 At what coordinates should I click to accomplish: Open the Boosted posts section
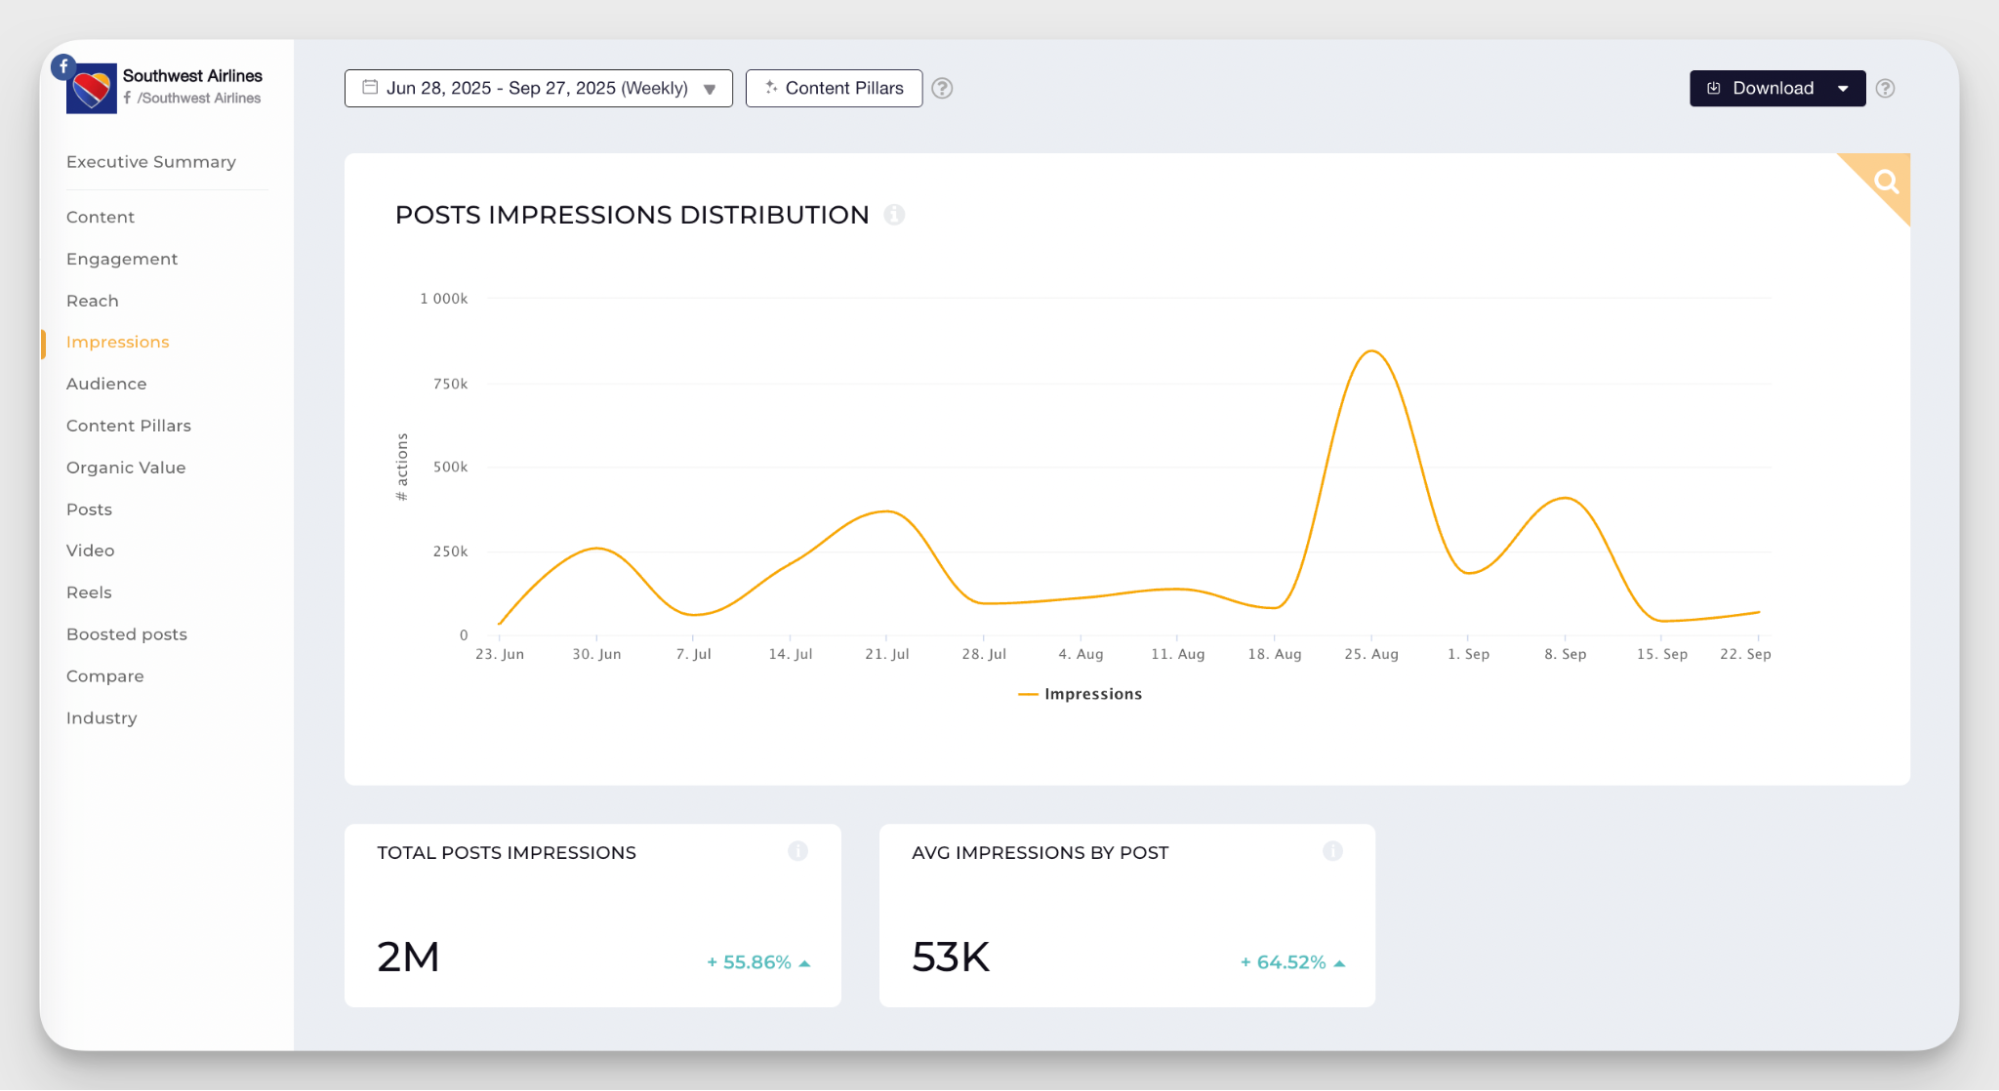tap(126, 634)
